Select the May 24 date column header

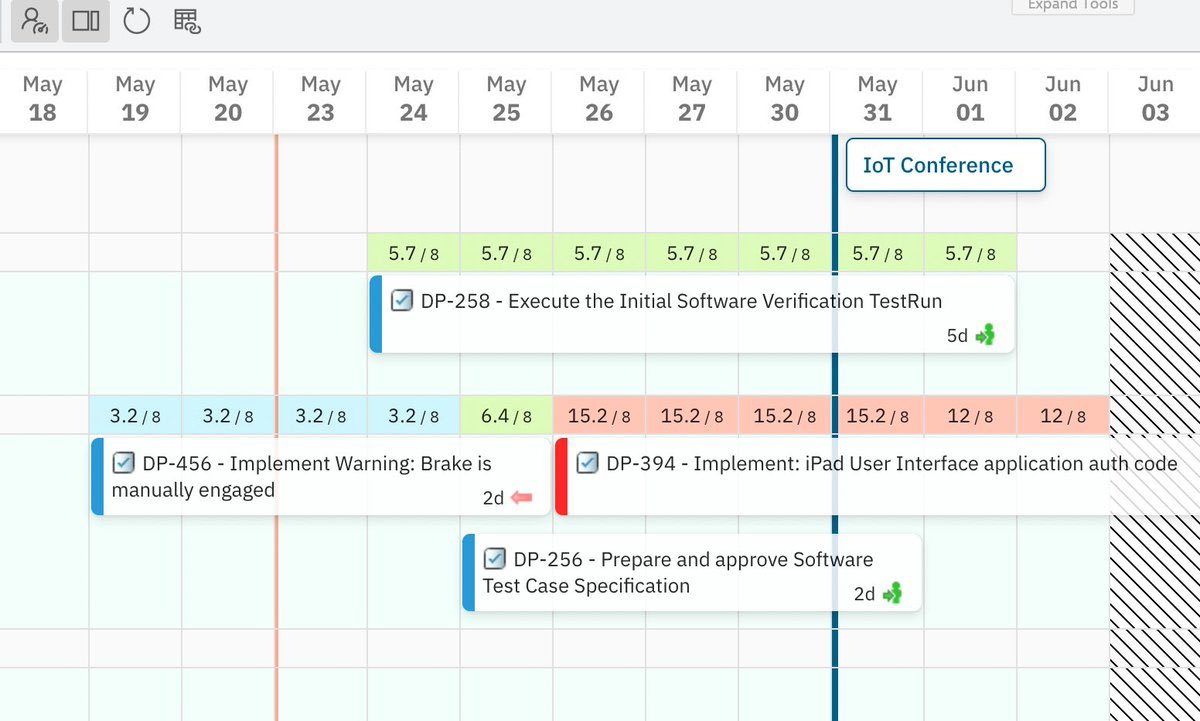pyautogui.click(x=414, y=99)
